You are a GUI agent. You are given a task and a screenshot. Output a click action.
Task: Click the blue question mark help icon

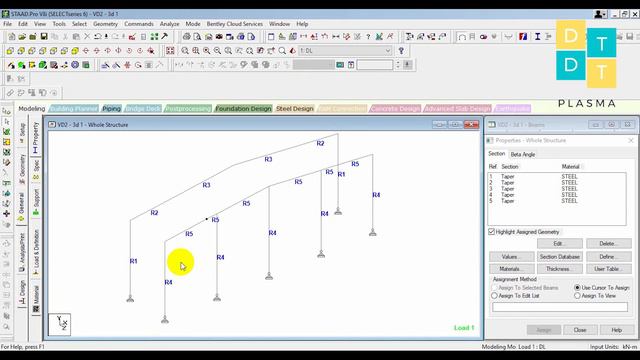pos(401,51)
